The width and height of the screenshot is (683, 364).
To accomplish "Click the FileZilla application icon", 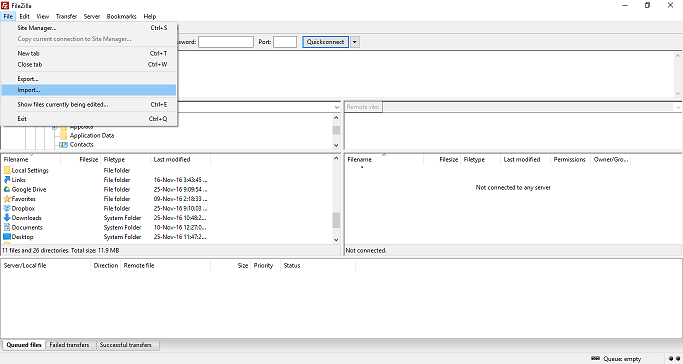I will [x=4, y=5].
